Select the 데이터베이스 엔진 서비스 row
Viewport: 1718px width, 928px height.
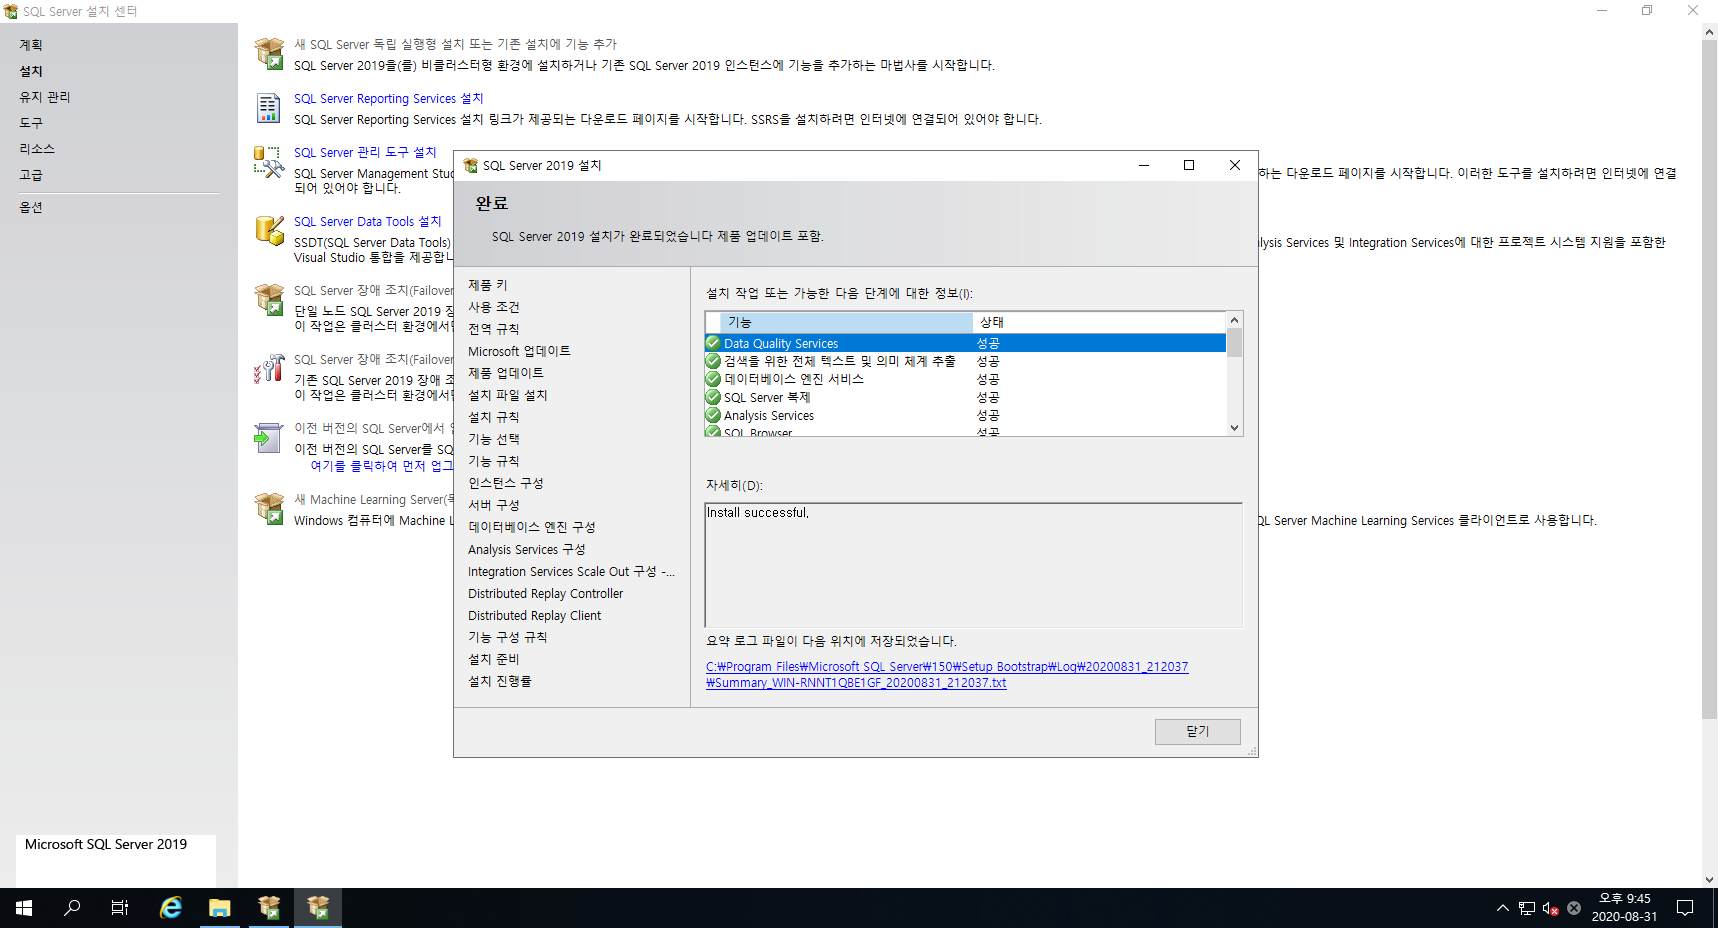(965, 379)
